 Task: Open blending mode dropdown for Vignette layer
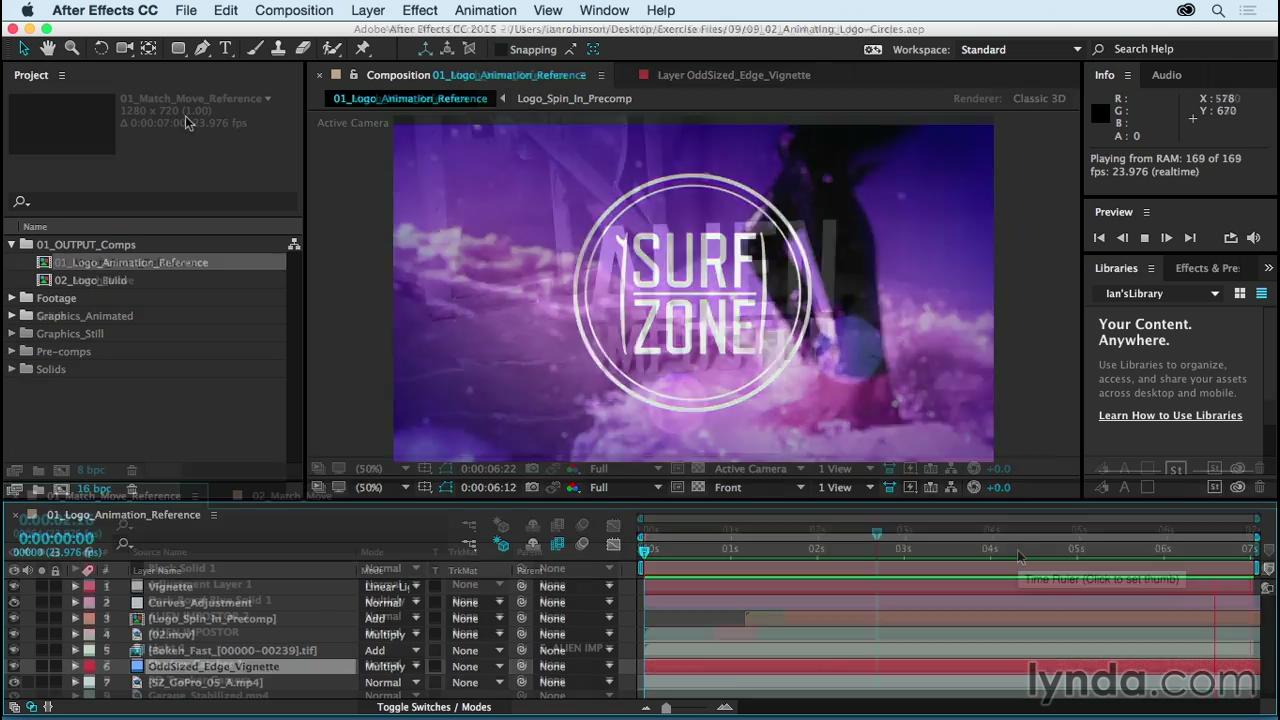click(391, 586)
